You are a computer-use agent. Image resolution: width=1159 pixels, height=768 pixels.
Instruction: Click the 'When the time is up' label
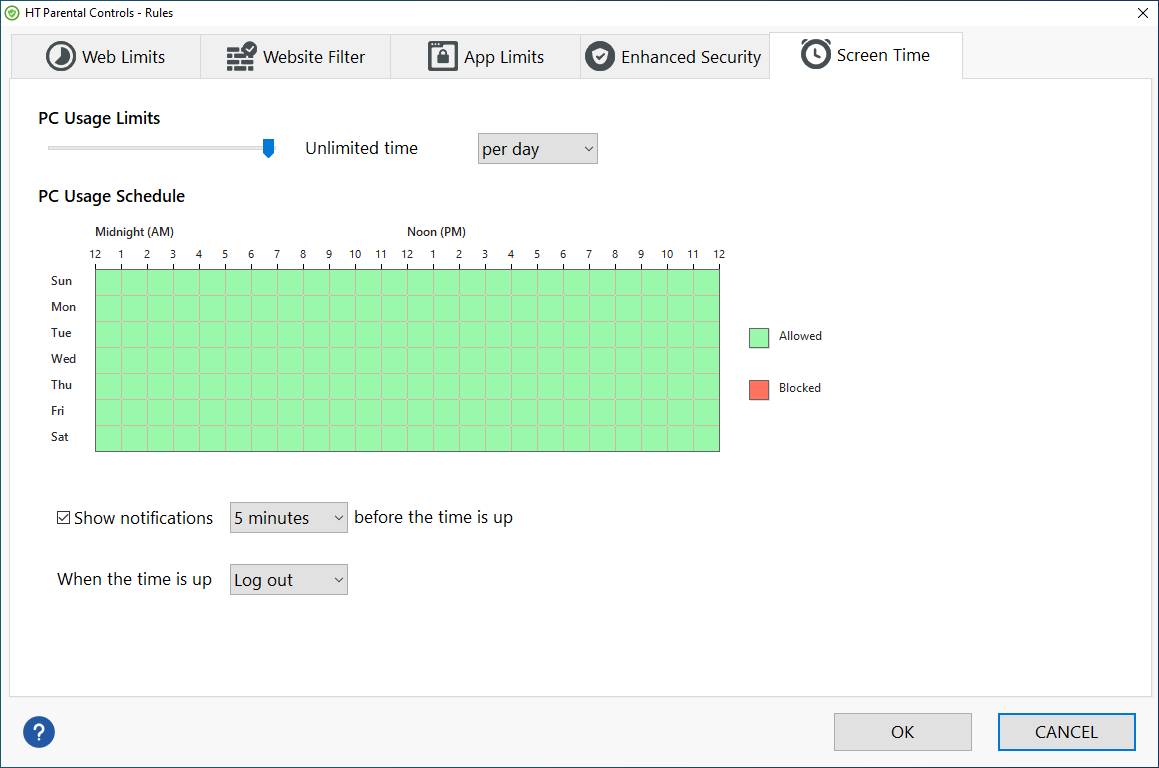[x=135, y=580]
